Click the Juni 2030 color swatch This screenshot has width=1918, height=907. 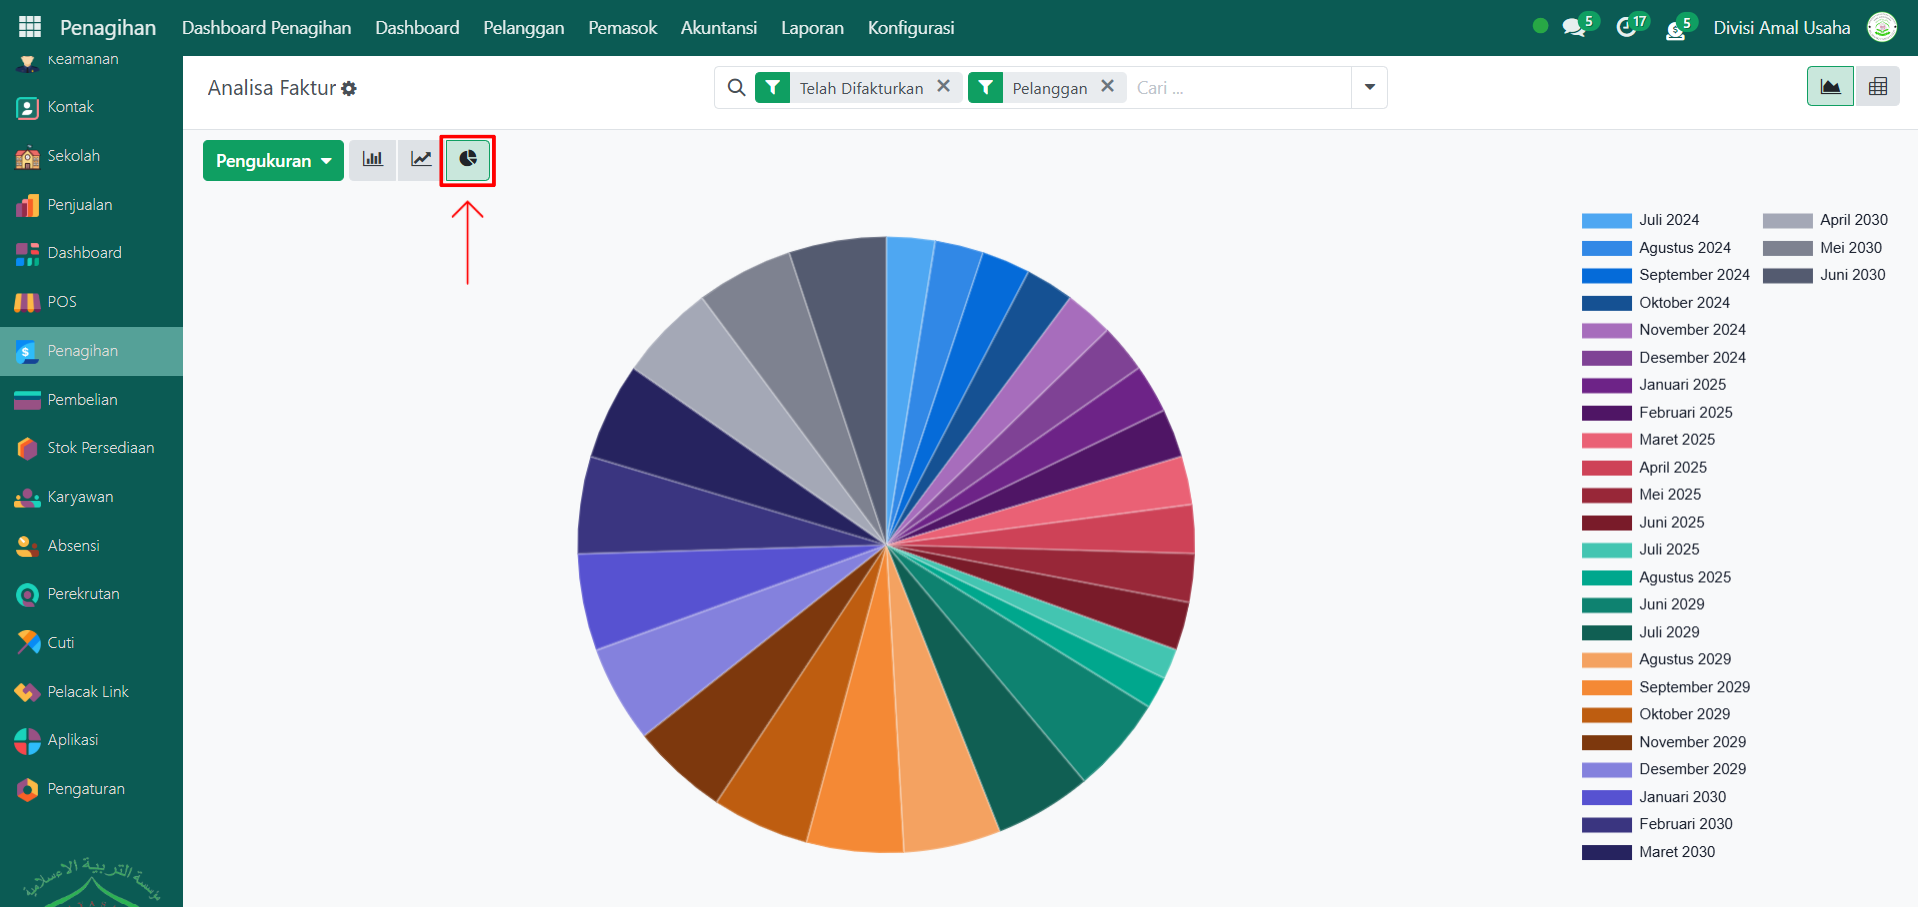tap(1787, 276)
